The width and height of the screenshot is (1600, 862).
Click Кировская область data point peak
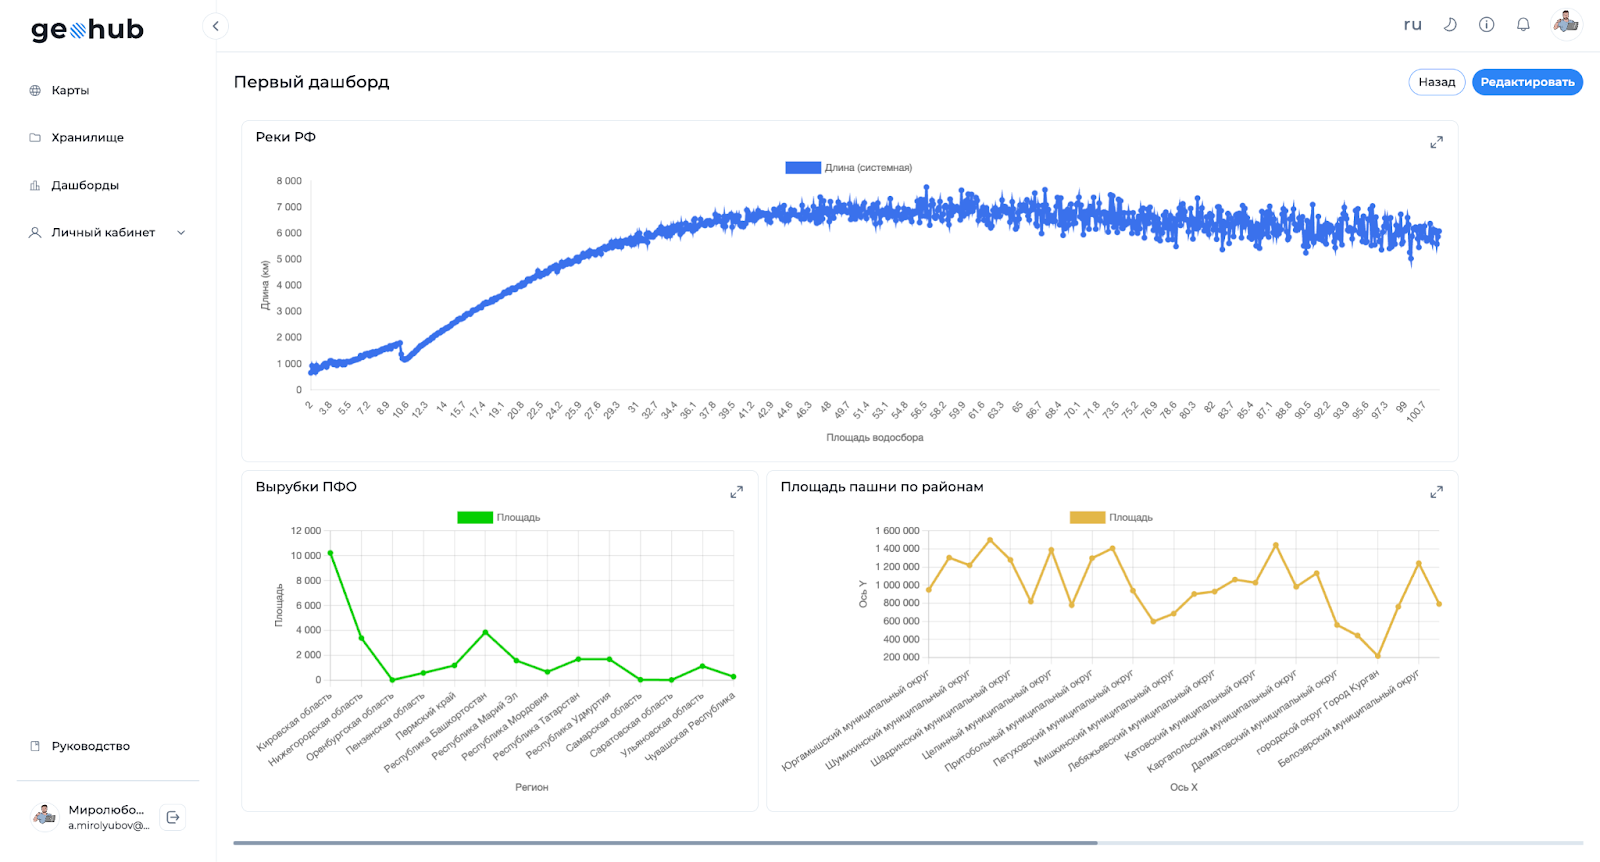point(331,553)
